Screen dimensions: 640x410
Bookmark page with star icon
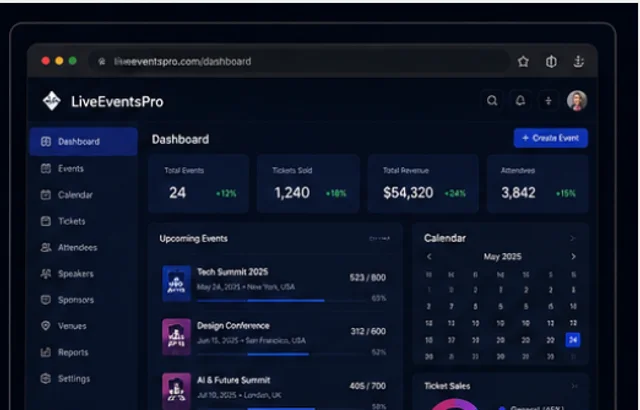pos(523,62)
